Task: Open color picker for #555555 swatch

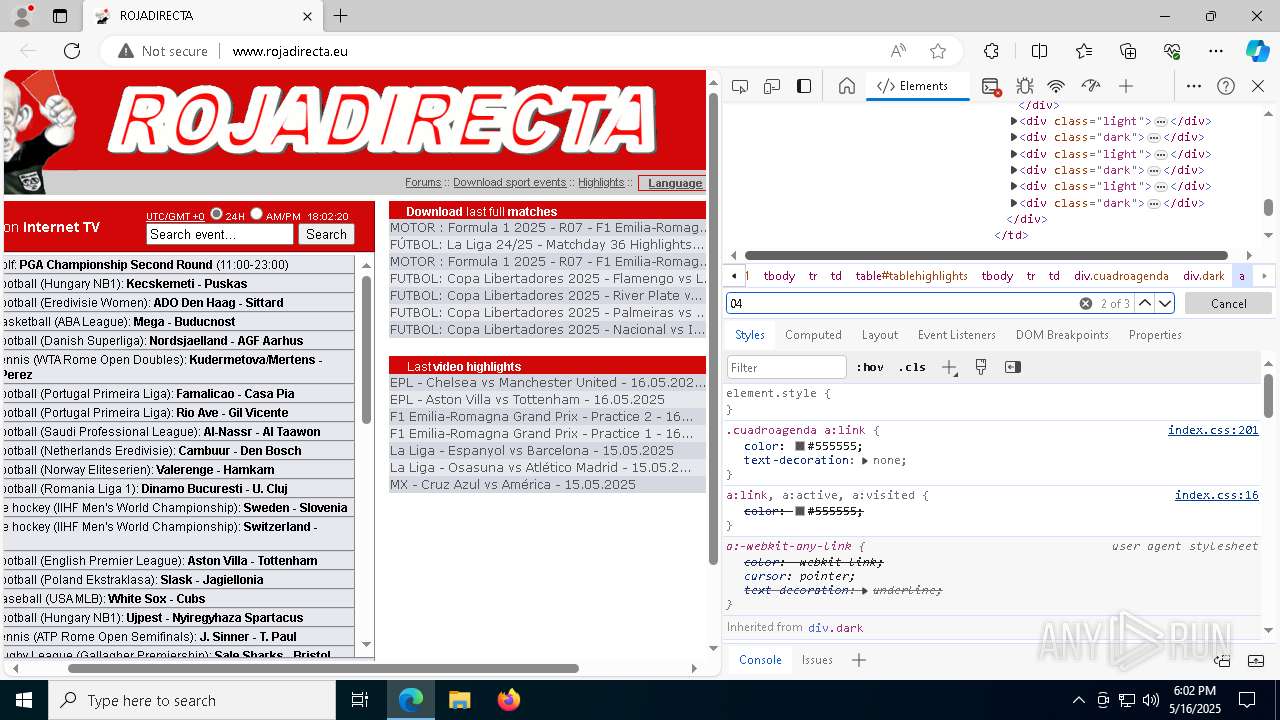Action: coord(800,446)
